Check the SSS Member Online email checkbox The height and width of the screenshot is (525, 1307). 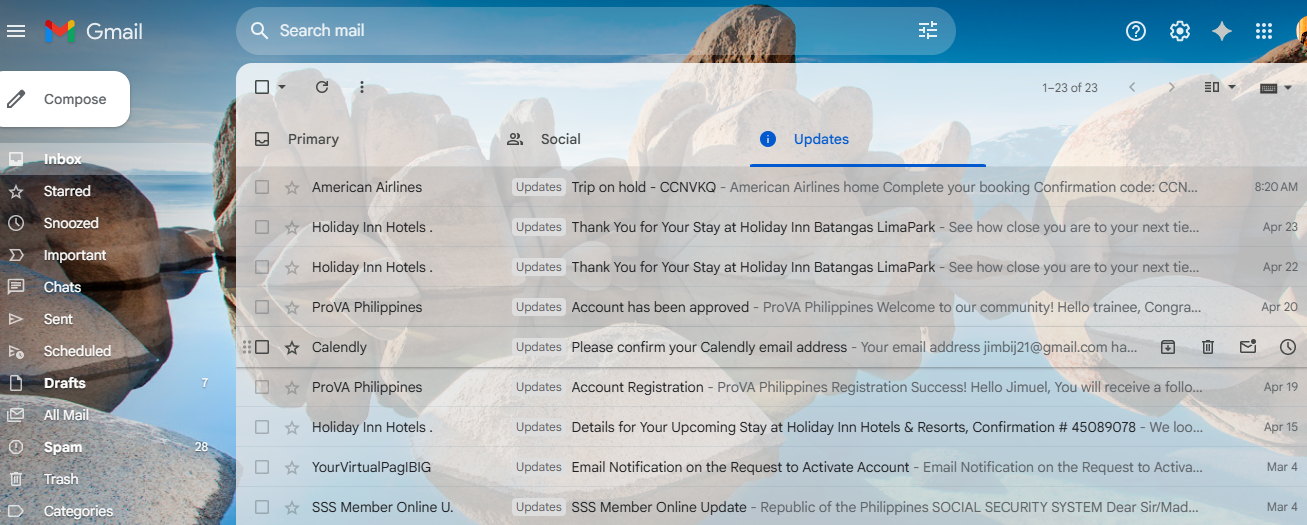click(x=262, y=507)
